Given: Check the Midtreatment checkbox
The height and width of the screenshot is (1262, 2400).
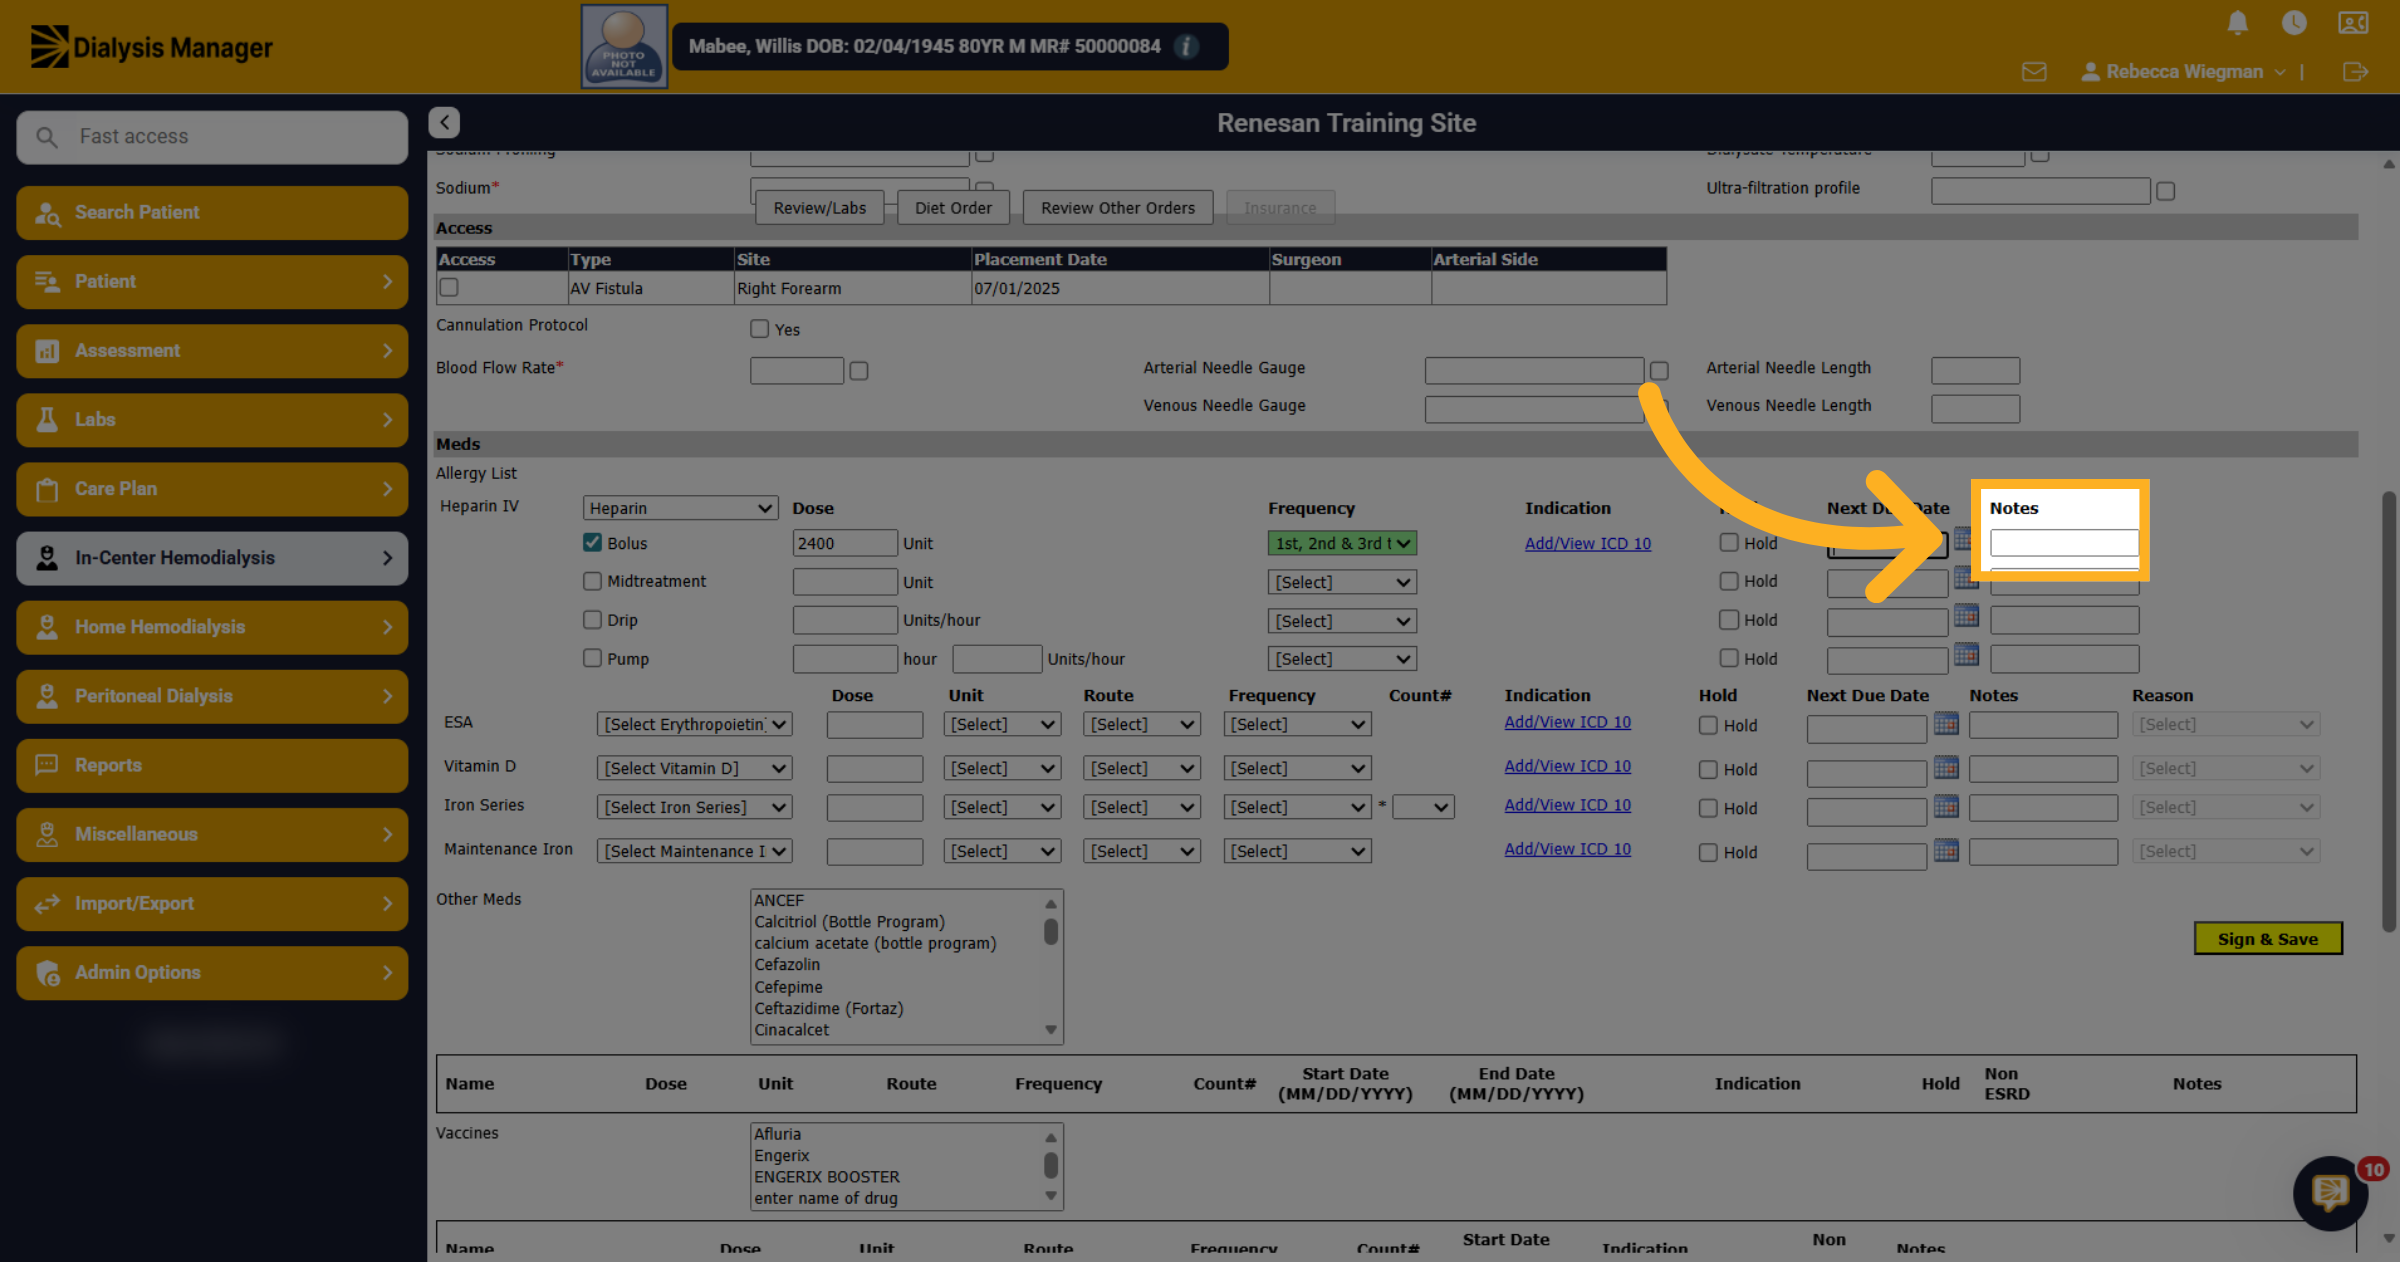Looking at the screenshot, I should tap(592, 581).
